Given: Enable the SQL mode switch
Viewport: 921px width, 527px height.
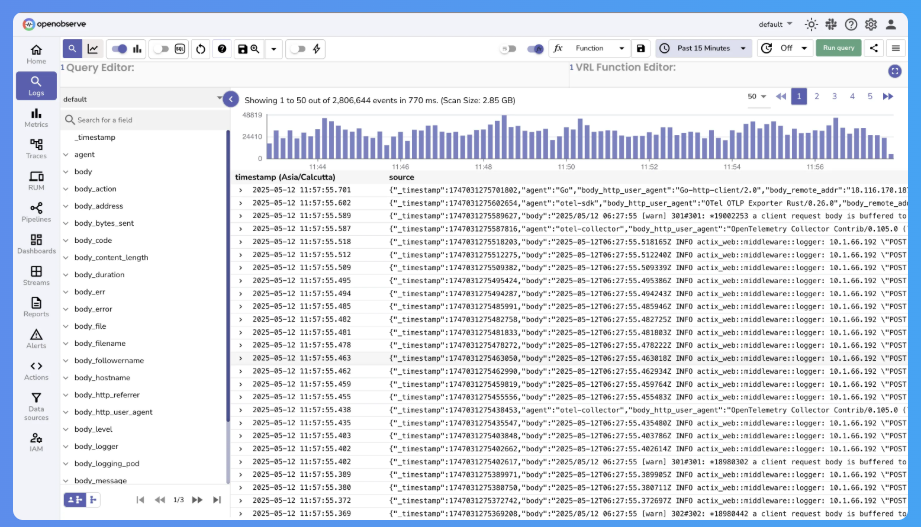Looking at the screenshot, I should [161, 49].
